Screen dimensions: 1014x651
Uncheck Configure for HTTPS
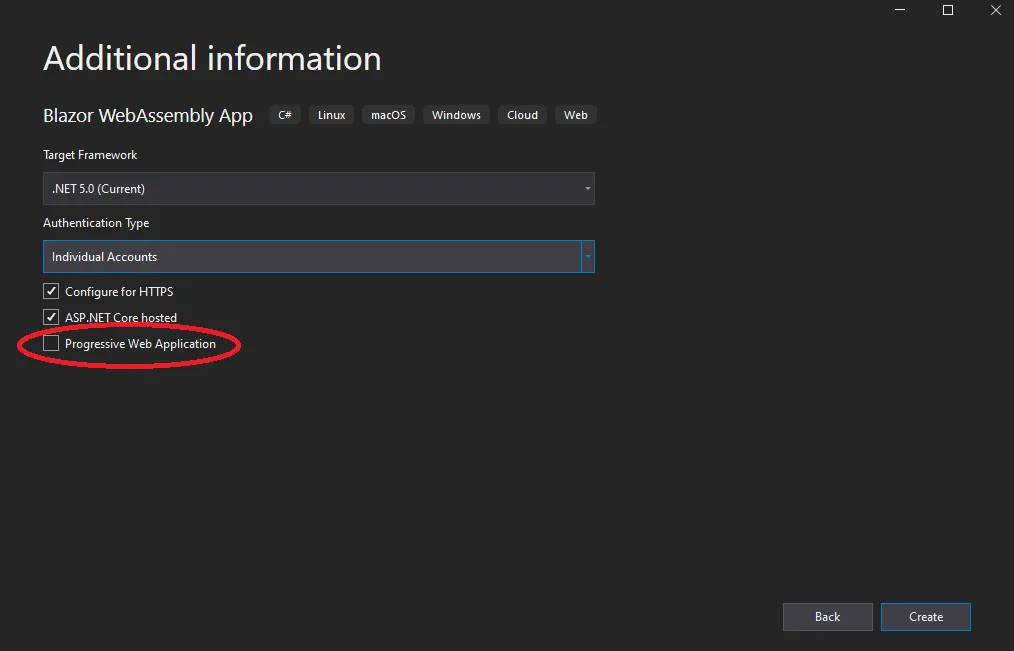[51, 292]
